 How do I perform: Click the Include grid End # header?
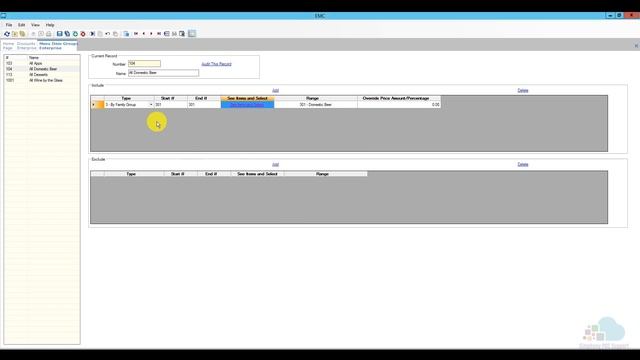click(204, 98)
